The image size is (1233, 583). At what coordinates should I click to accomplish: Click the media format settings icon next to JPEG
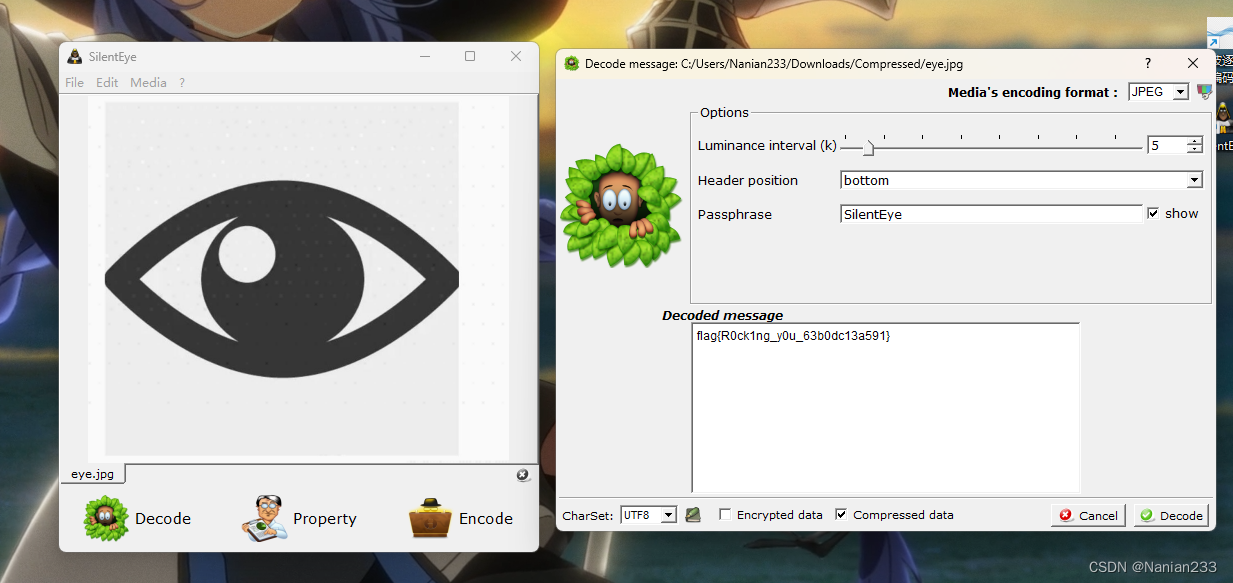click(x=1204, y=92)
